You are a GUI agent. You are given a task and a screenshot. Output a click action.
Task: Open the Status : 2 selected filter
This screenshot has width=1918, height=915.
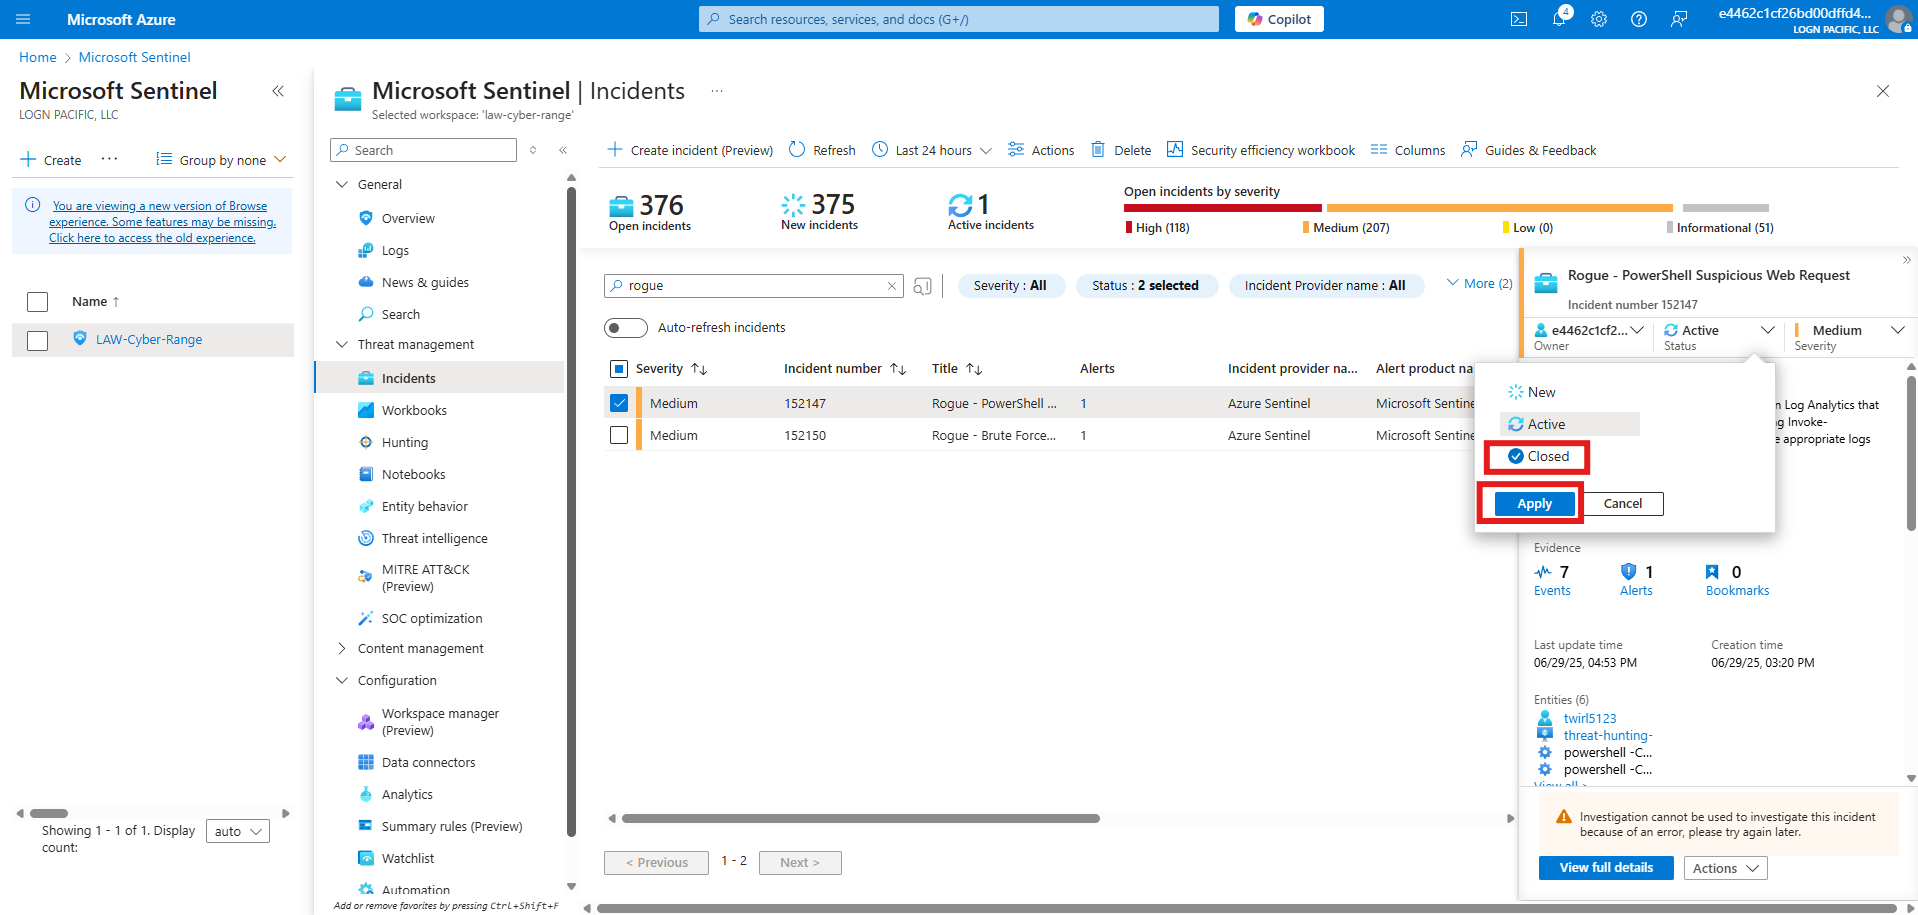click(1146, 285)
